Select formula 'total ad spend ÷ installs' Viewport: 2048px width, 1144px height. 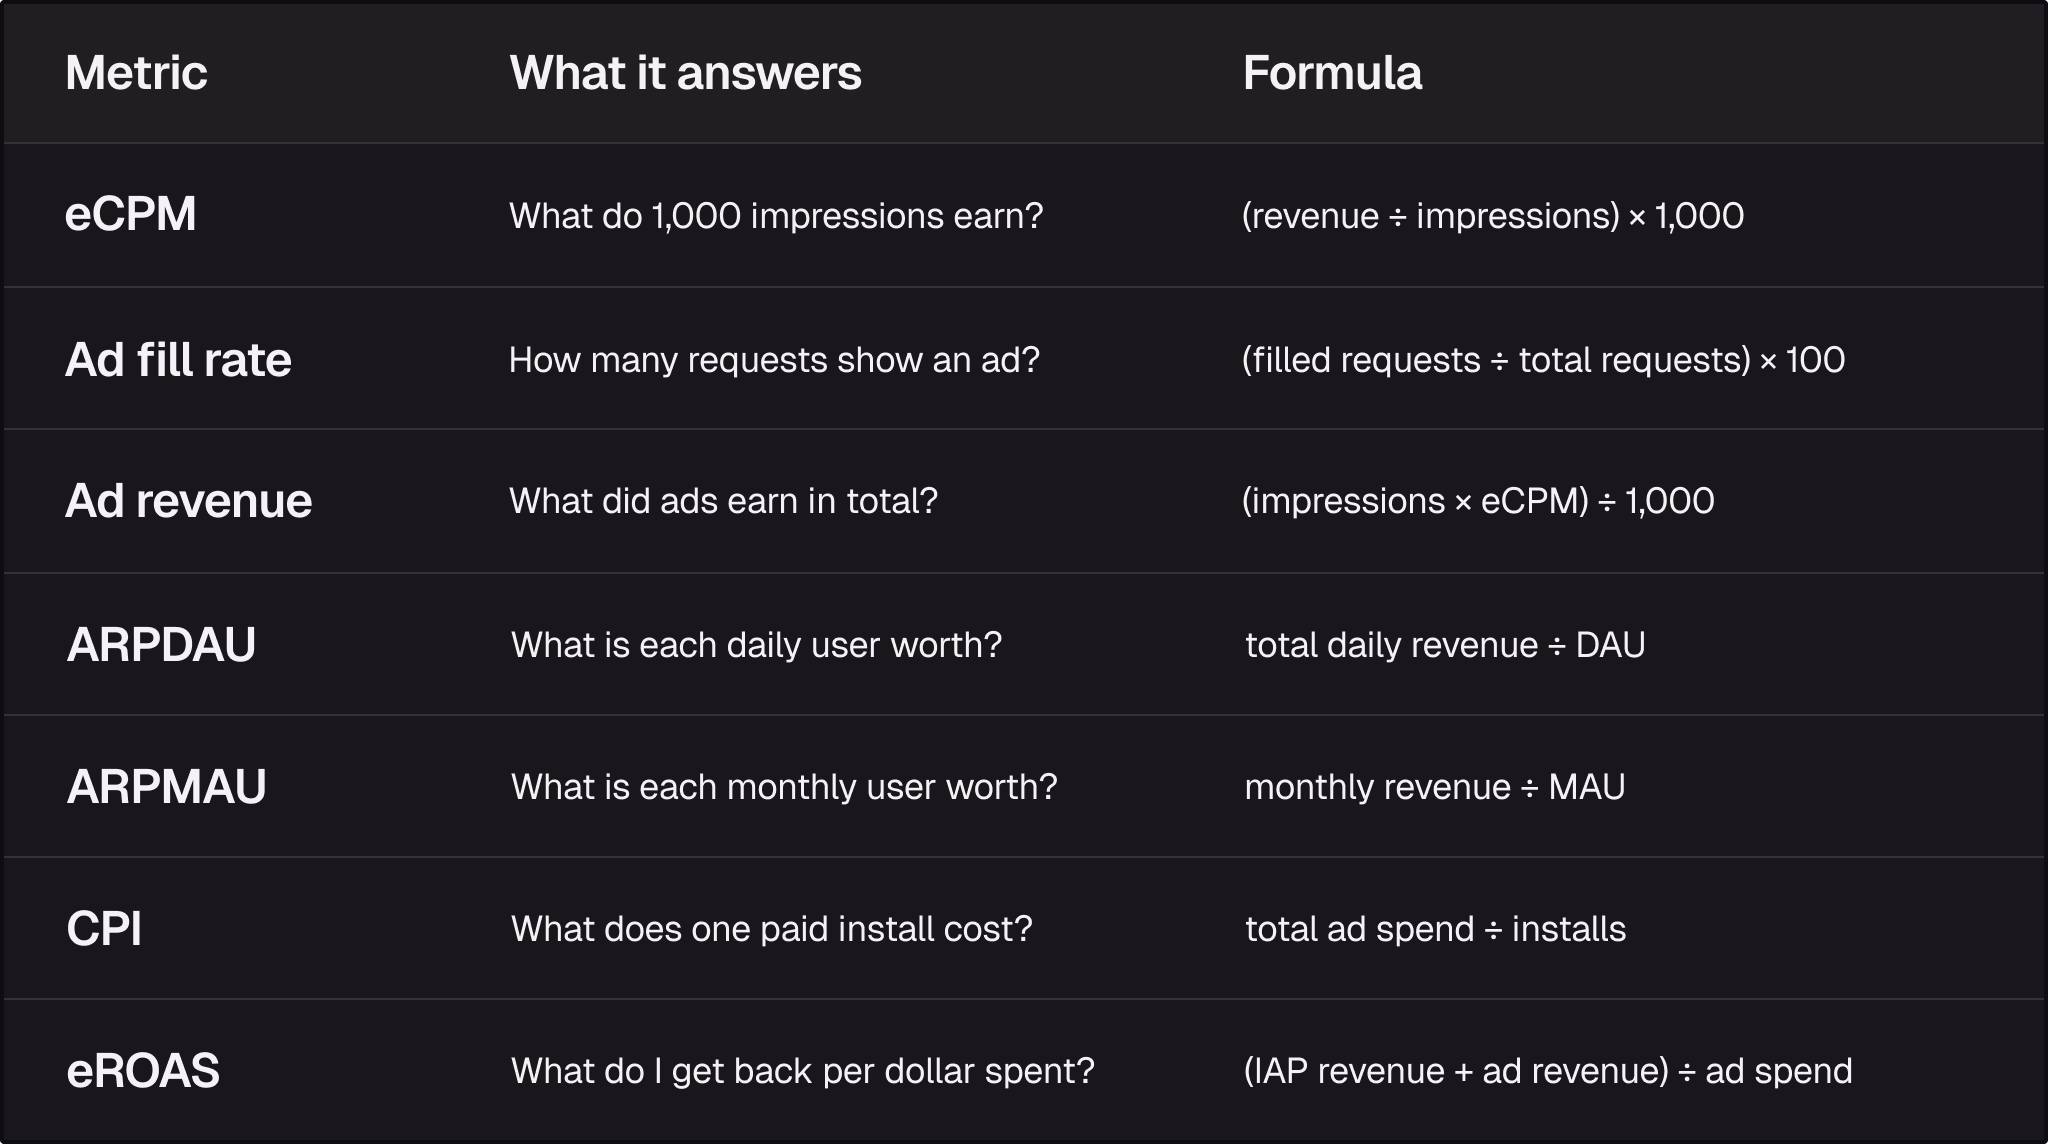1435,929
